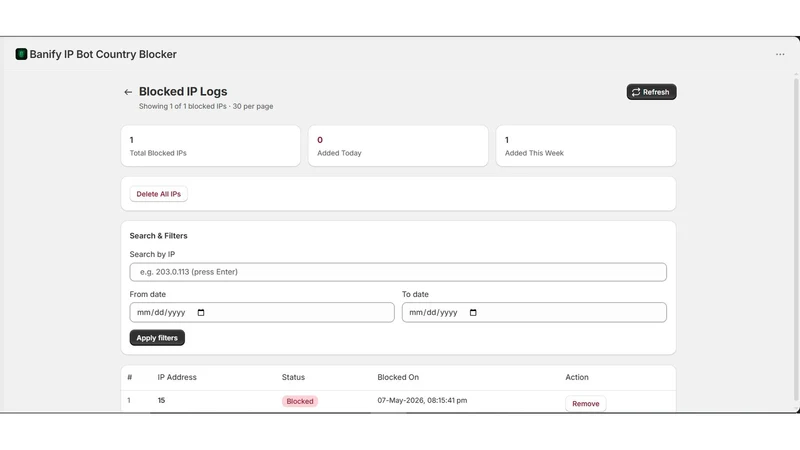Click the Banify IP Bot Country Blocker title

[x=103, y=54]
